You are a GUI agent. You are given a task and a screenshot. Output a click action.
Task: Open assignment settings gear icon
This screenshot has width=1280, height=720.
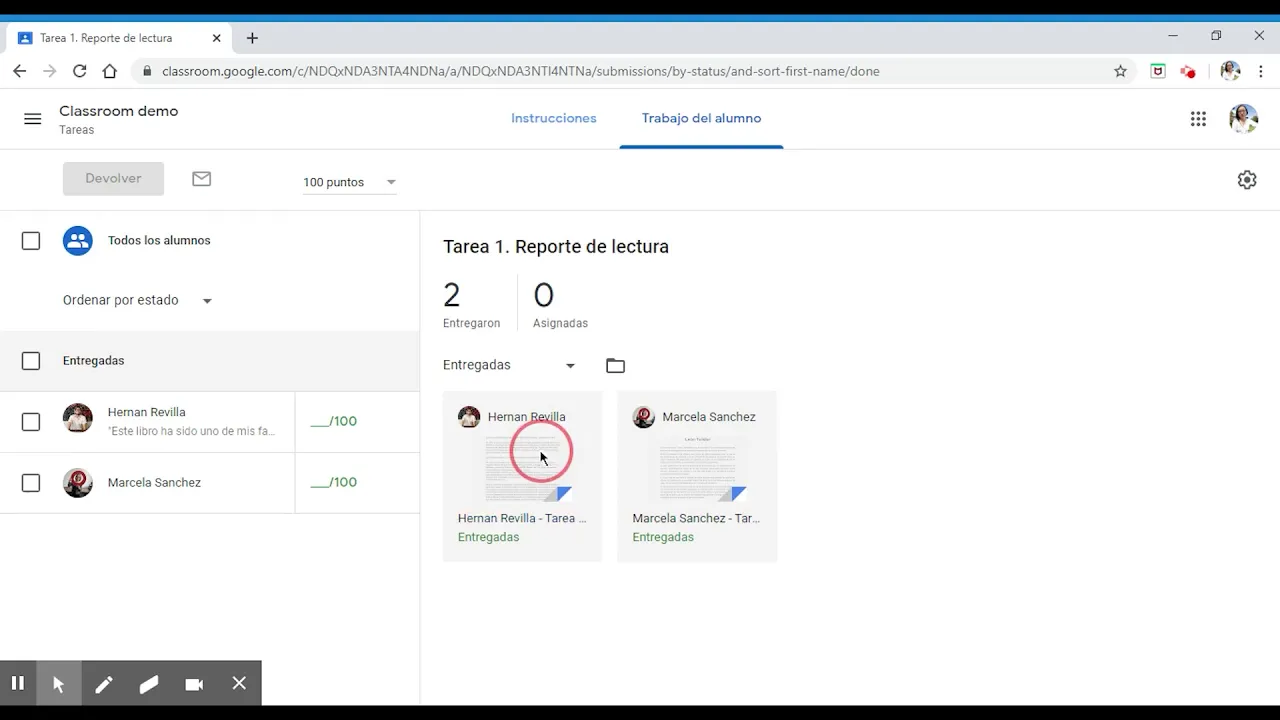tap(1247, 180)
